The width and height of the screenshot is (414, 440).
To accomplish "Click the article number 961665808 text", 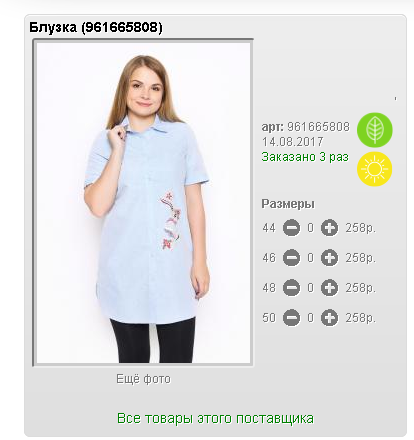I will click(318, 127).
